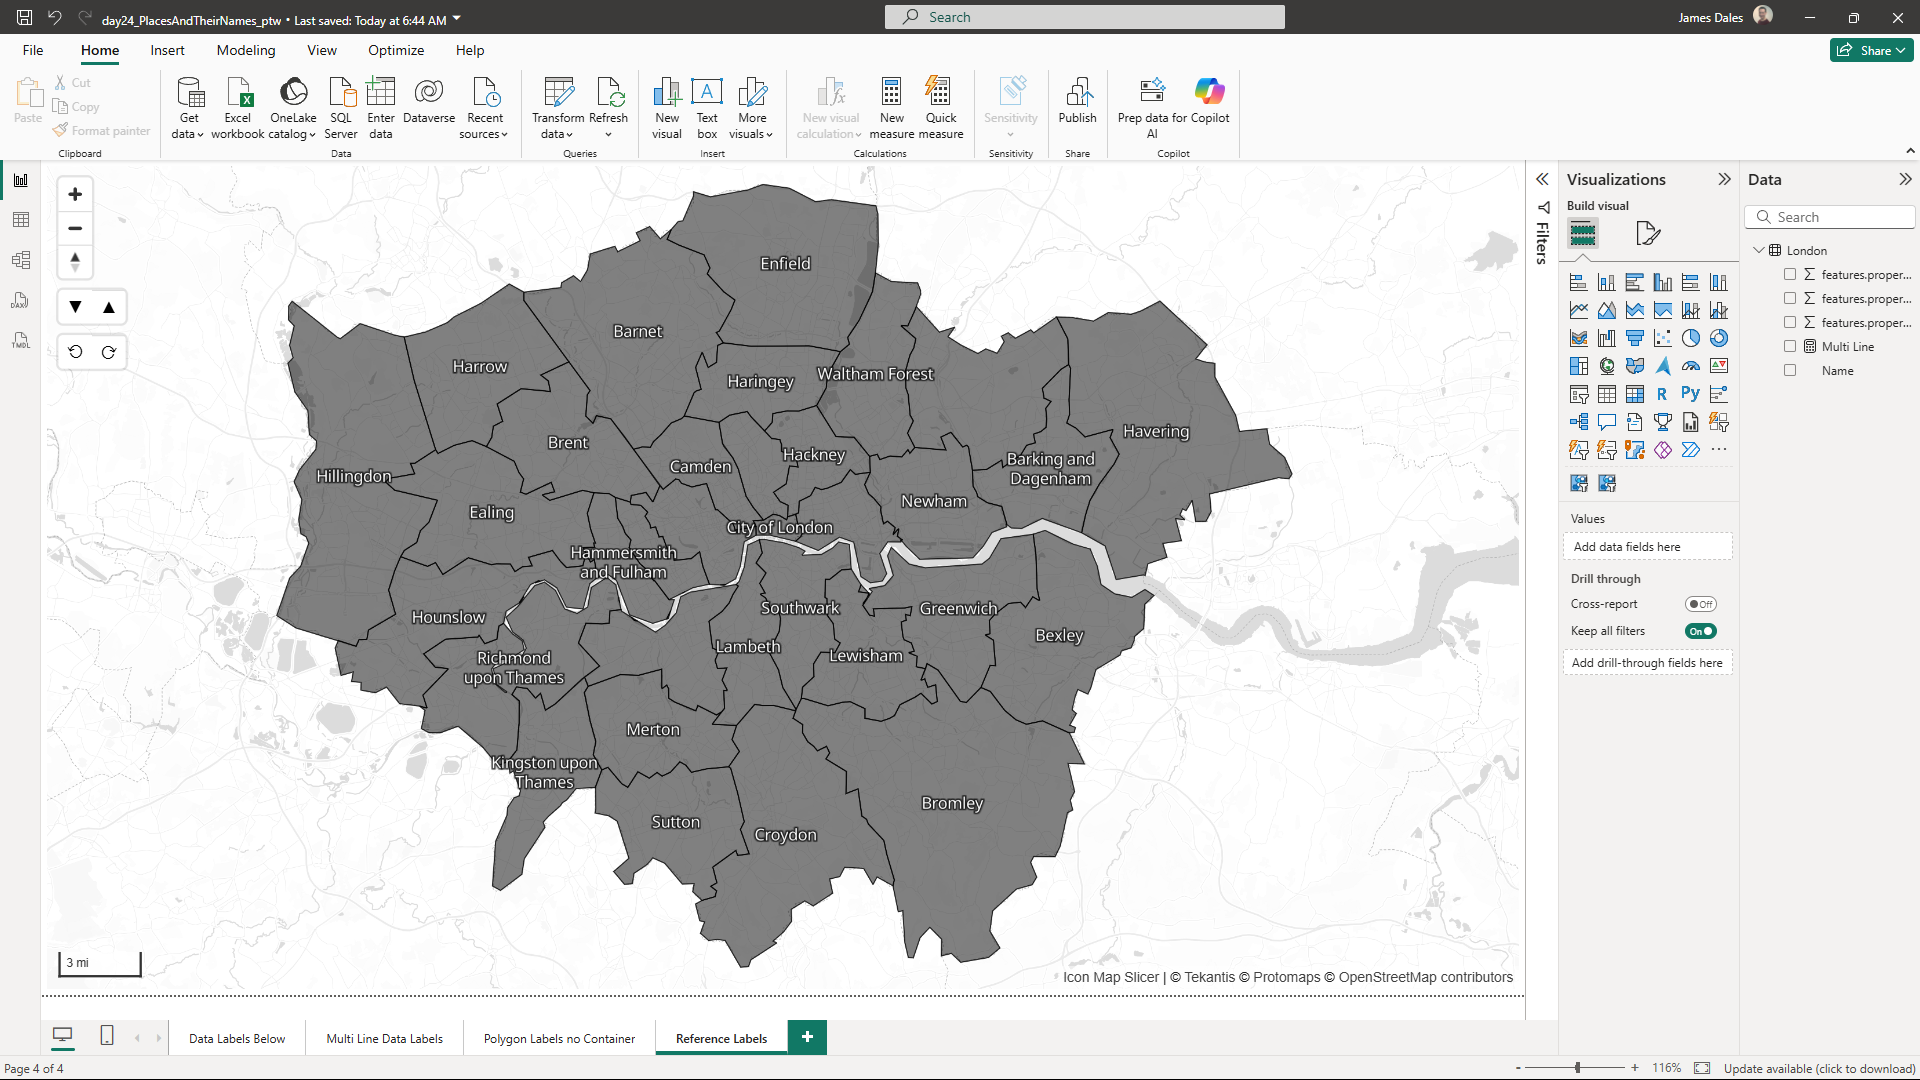Open the Share dropdown button
The width and height of the screenshot is (1920, 1080).
(x=1871, y=50)
